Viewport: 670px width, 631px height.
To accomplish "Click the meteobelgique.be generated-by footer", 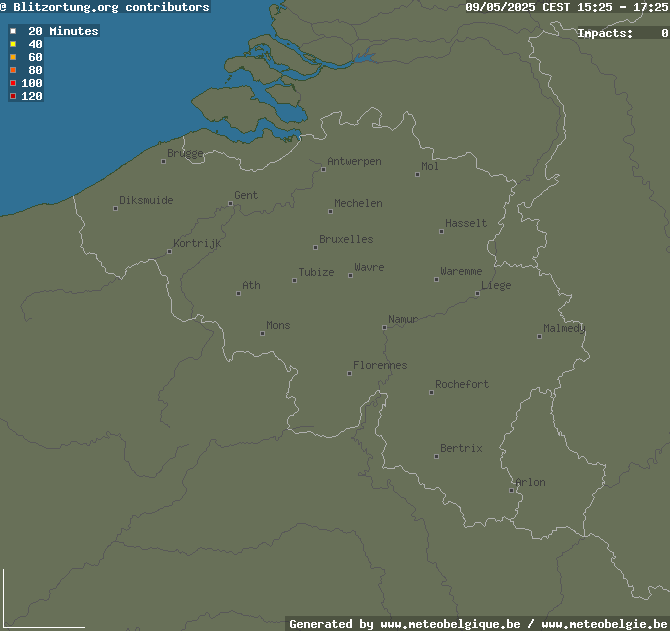I will (477, 624).
